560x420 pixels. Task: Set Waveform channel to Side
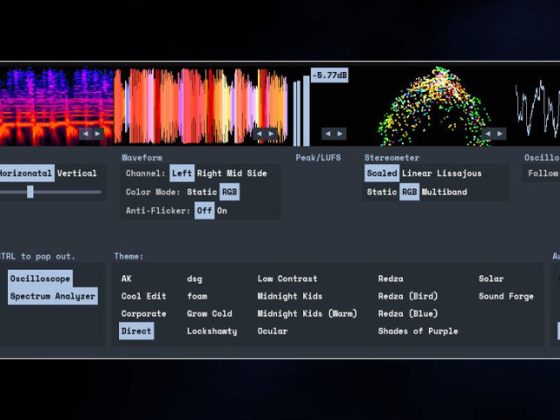[x=257, y=173]
